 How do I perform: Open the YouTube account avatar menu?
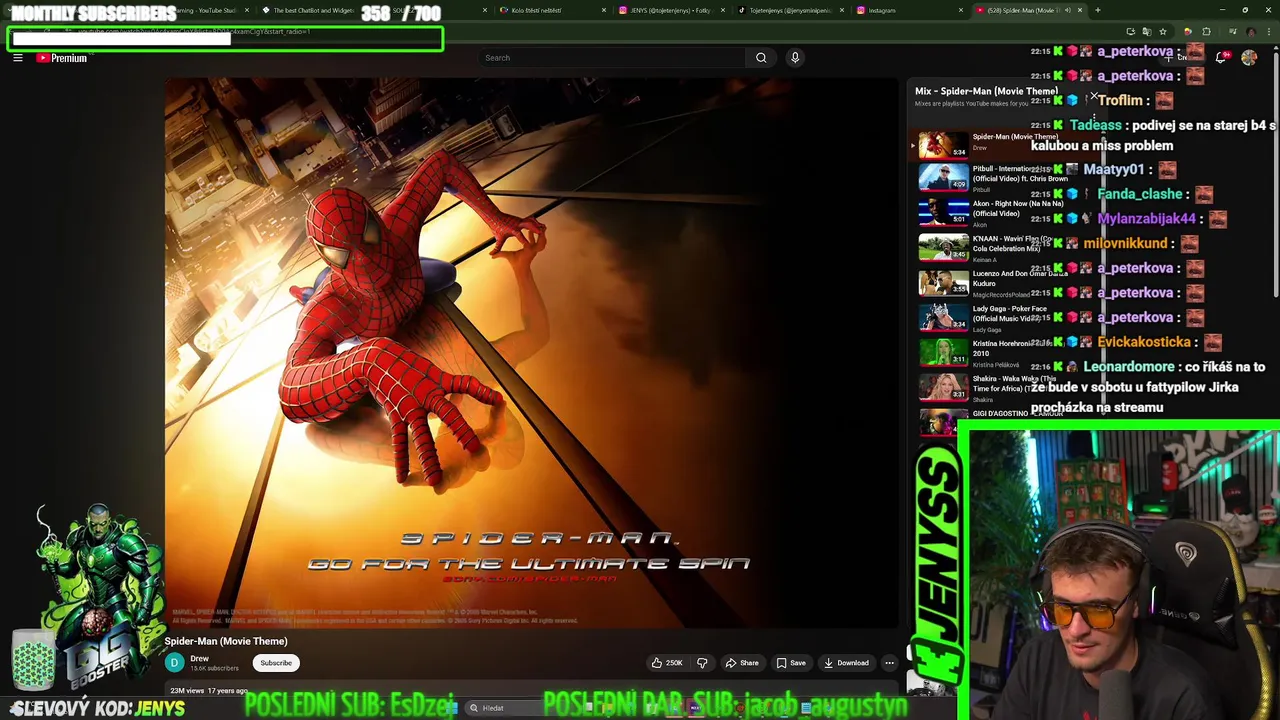[1249, 58]
